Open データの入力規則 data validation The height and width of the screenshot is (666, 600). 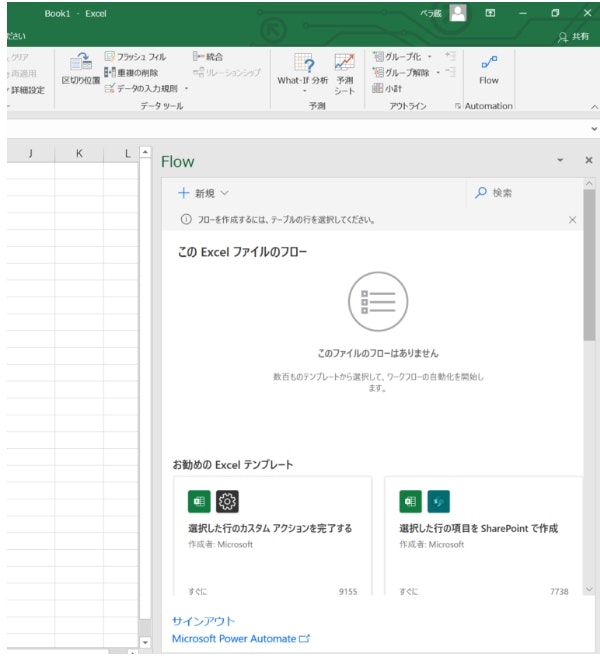pos(141,88)
